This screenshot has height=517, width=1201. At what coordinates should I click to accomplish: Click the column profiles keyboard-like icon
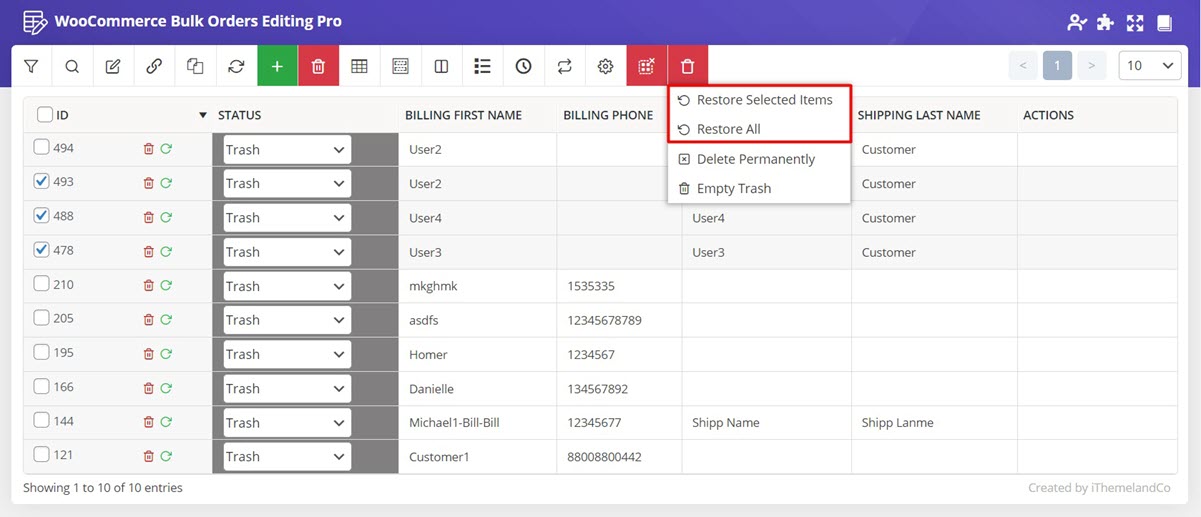[400, 66]
